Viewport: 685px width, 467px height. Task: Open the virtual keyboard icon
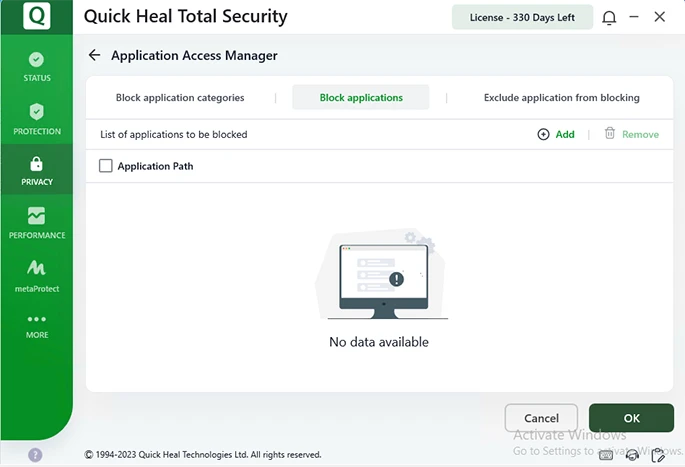tap(606, 455)
